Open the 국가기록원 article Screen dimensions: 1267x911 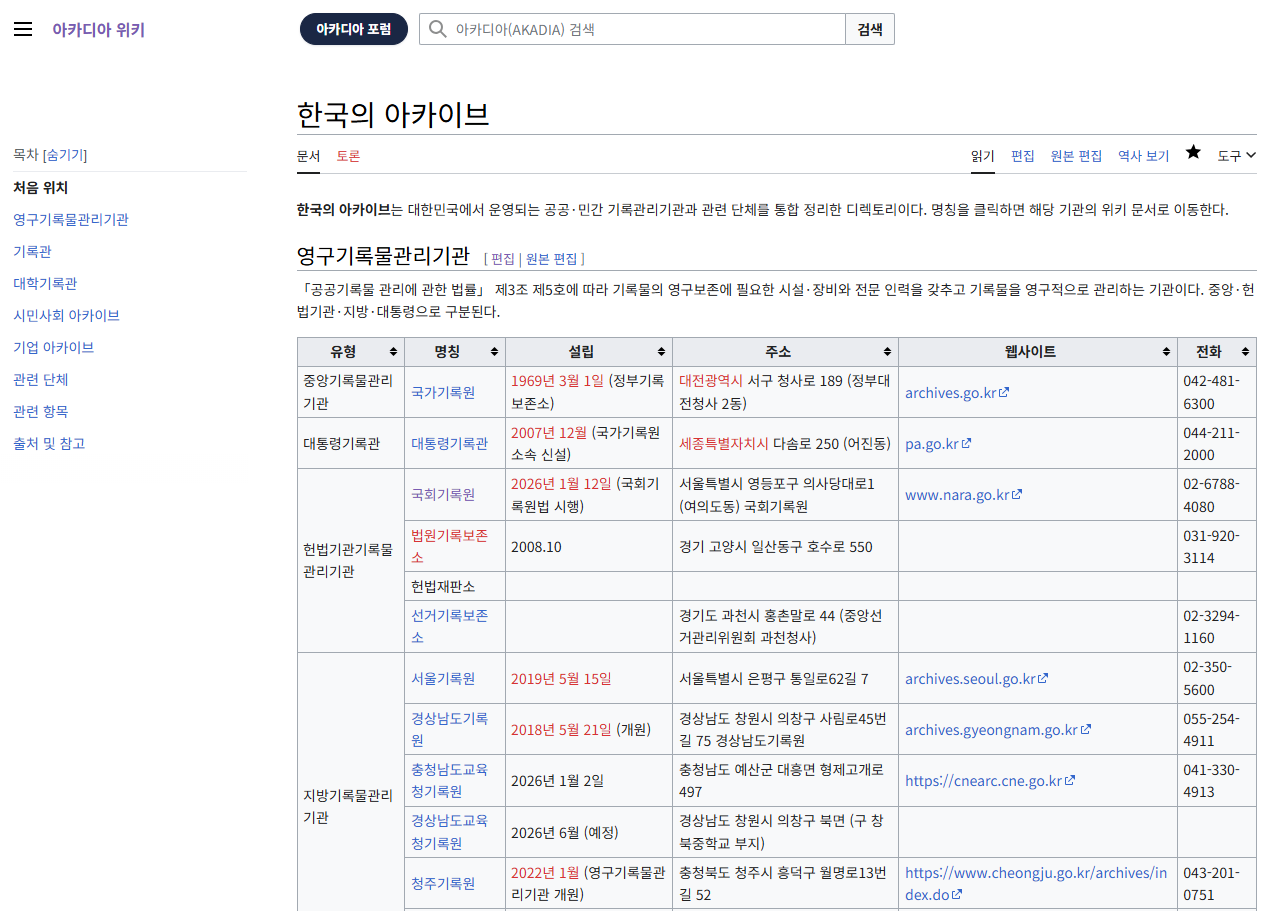click(x=443, y=392)
